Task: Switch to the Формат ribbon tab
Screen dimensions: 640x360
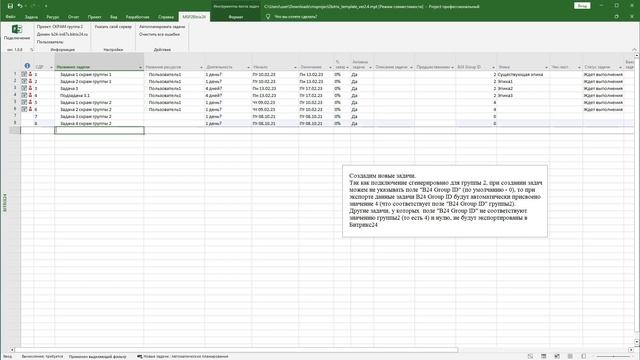Action: (x=236, y=17)
